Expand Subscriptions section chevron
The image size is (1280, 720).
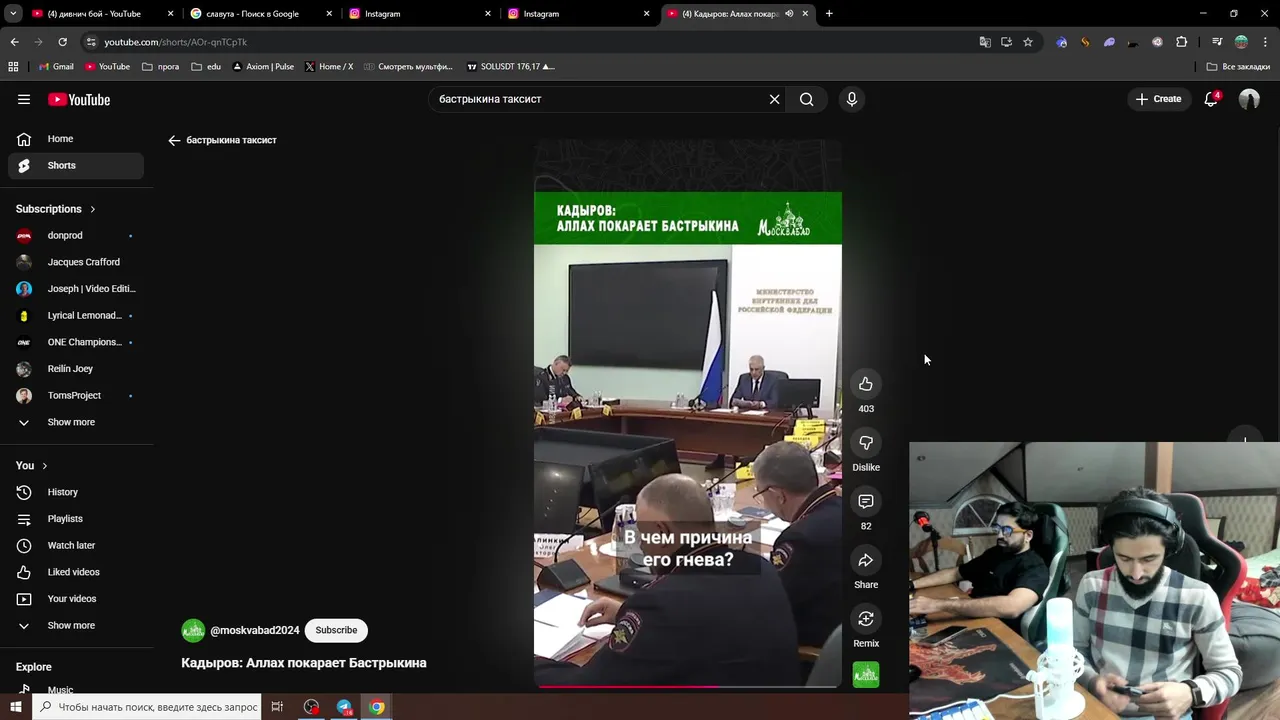tap(92, 209)
